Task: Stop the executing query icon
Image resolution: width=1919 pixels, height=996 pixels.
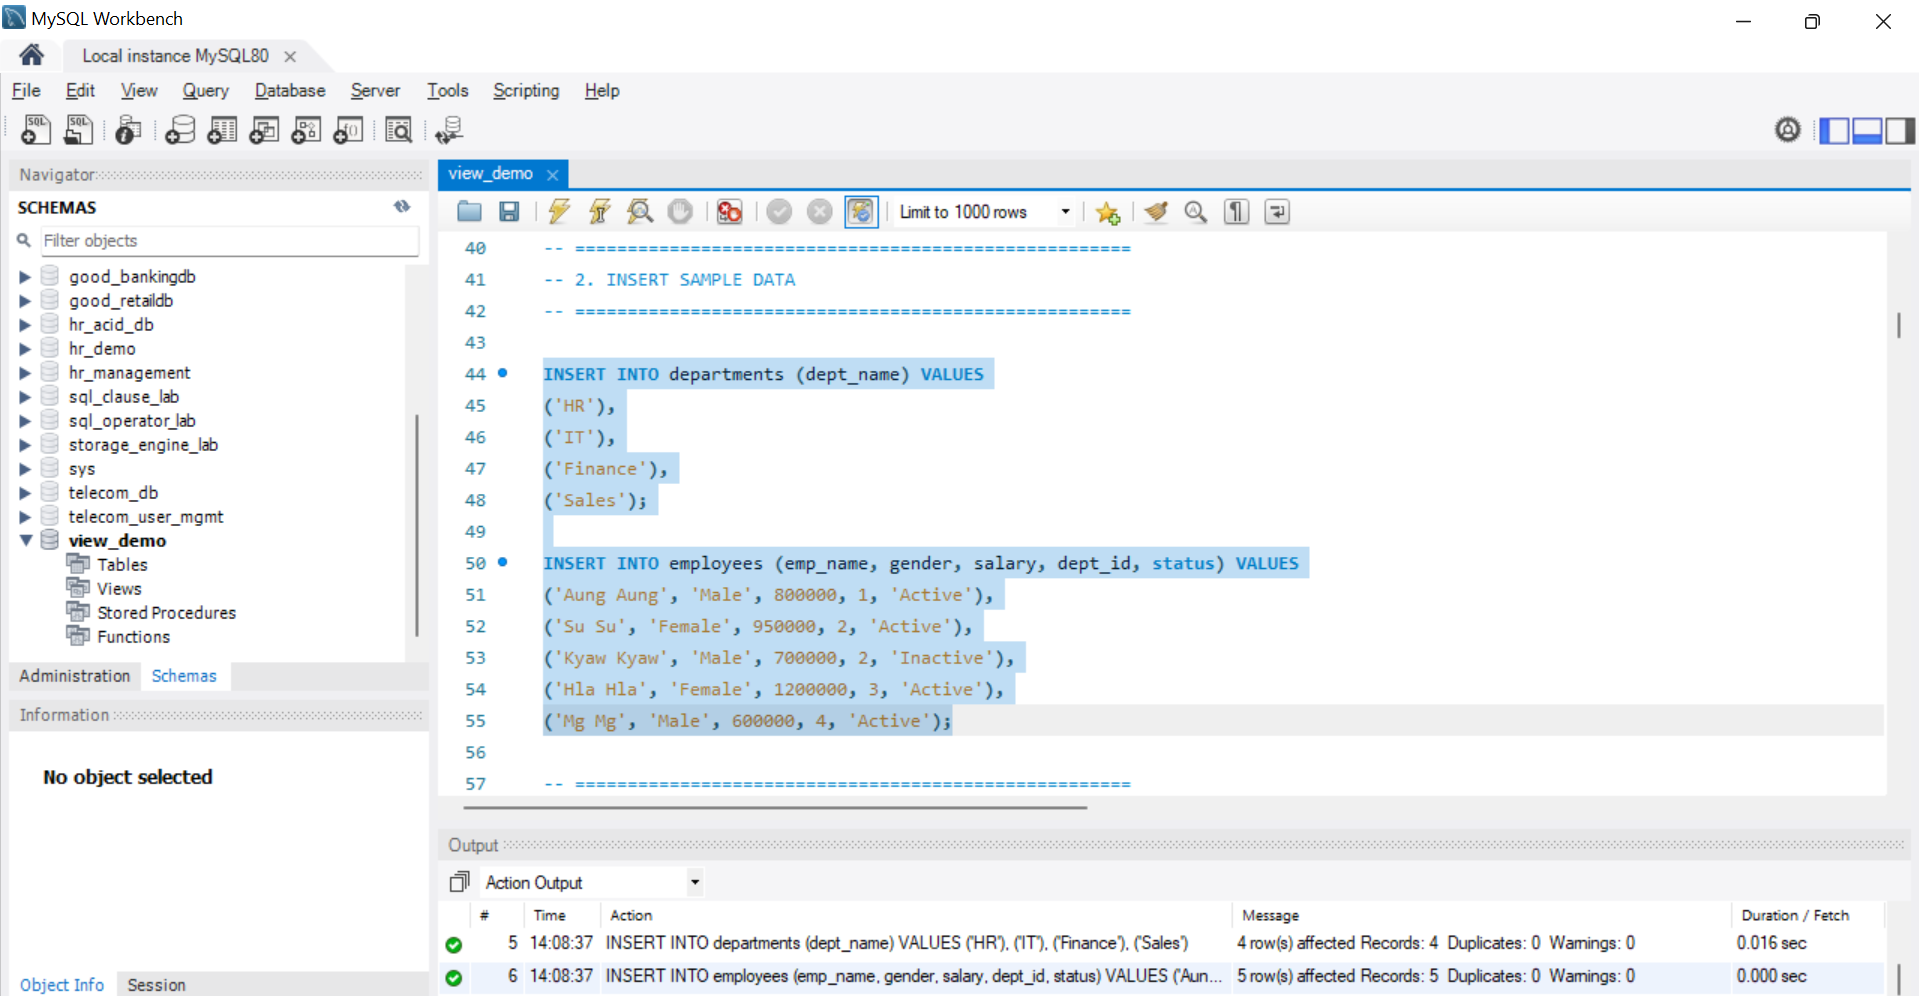Action: click(680, 211)
